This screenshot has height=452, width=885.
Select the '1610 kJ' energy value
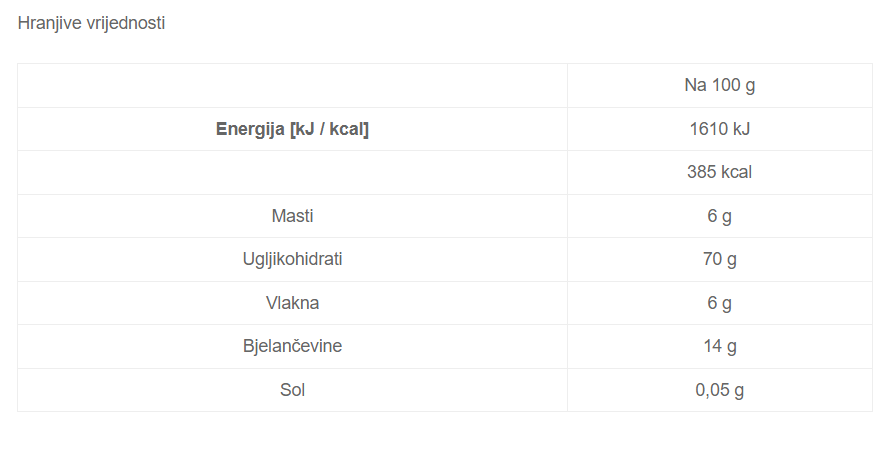pyautogui.click(x=719, y=129)
